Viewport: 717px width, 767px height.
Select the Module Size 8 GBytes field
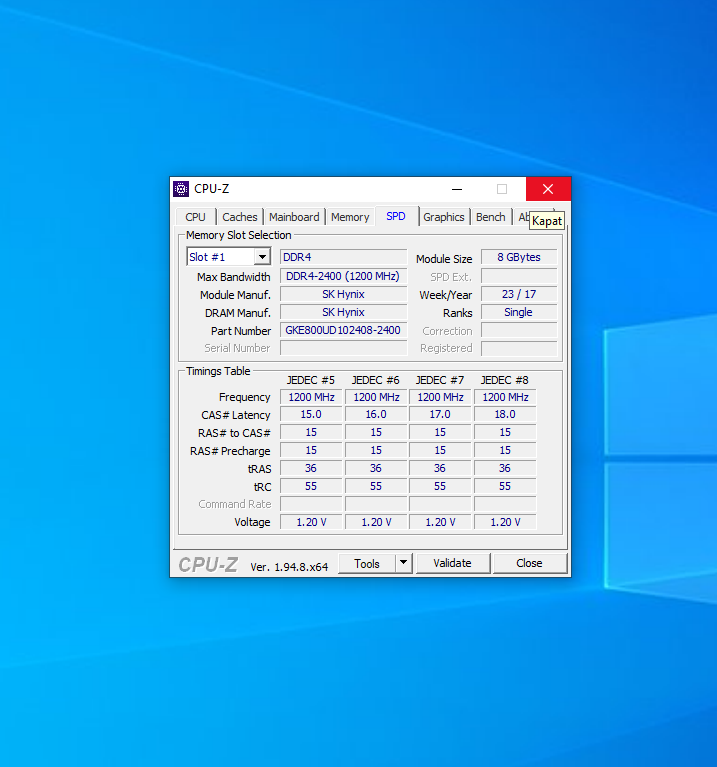pos(519,257)
